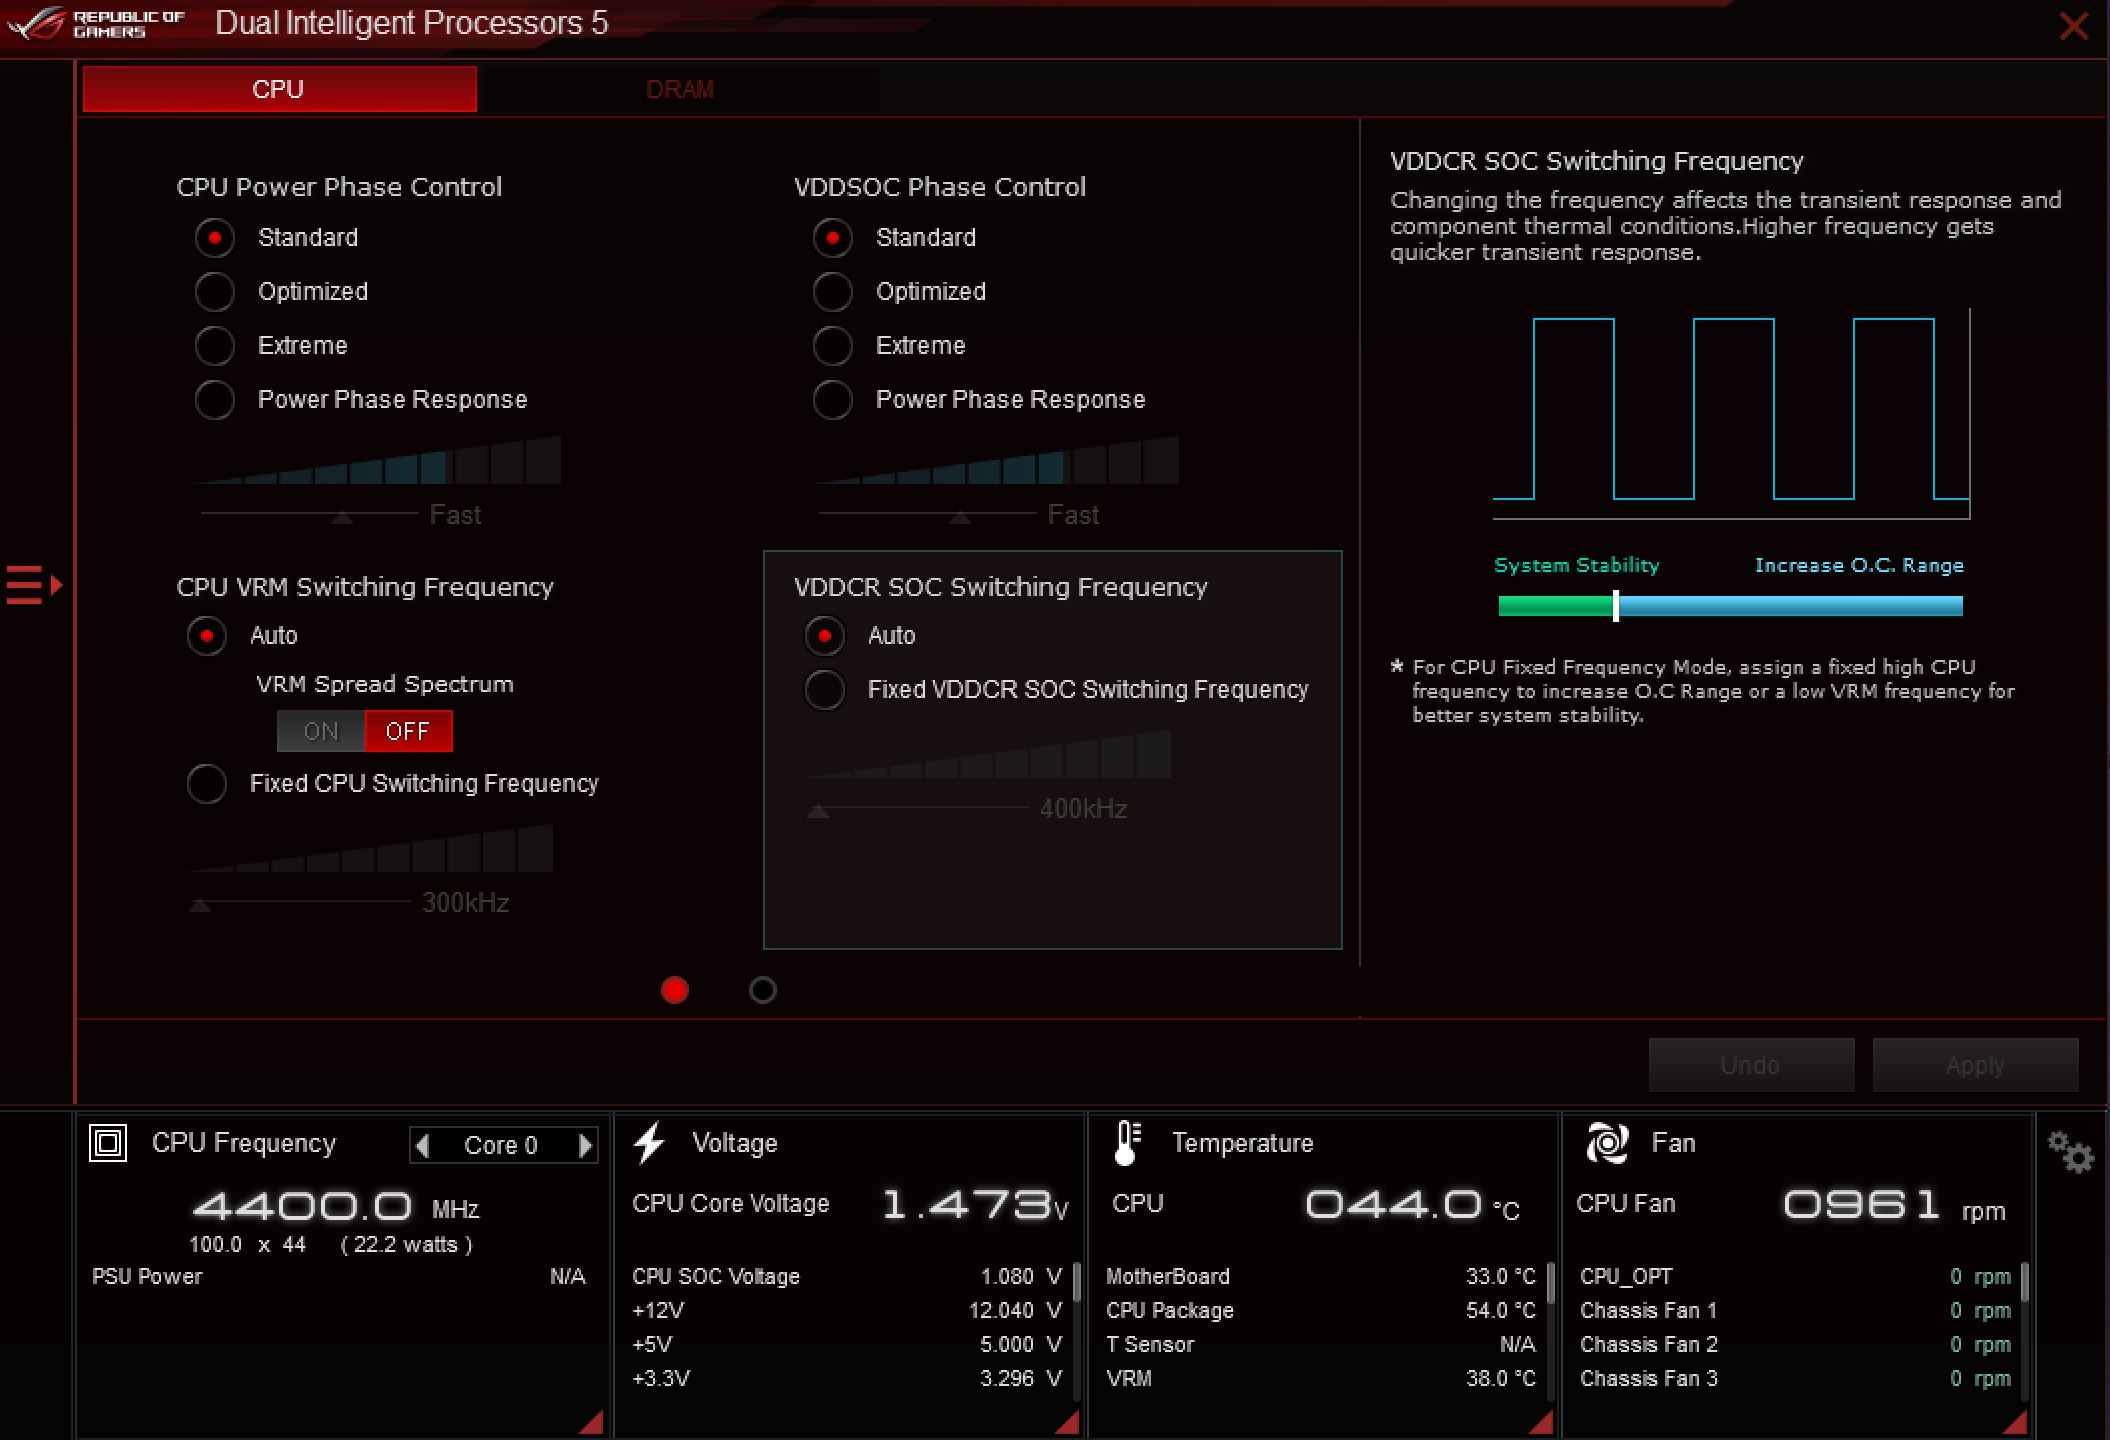Select Fixed VDDCR SOC Switching Frequency
The height and width of the screenshot is (1440, 2110).
(x=825, y=690)
